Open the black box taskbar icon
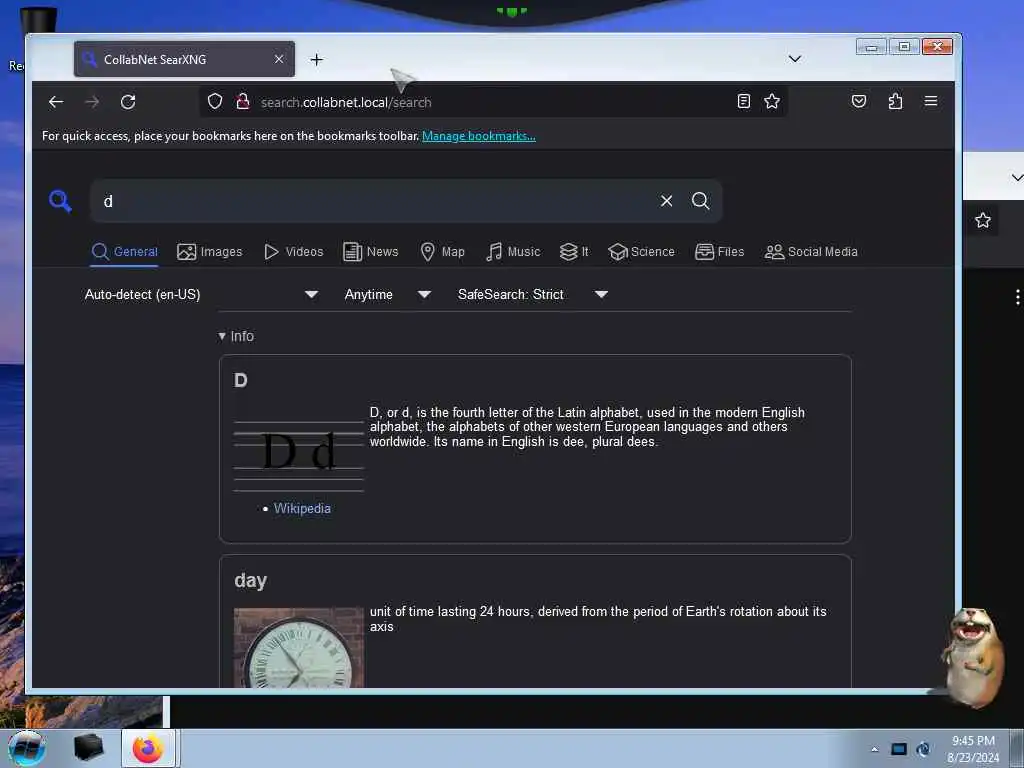 coord(88,748)
